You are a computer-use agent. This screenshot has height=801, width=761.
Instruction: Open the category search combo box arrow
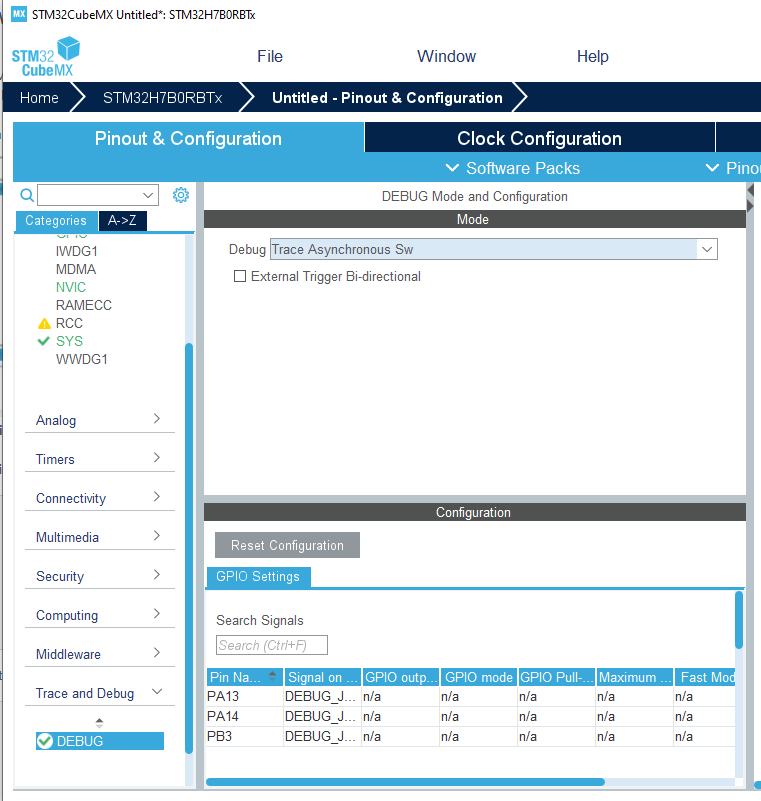coord(148,195)
